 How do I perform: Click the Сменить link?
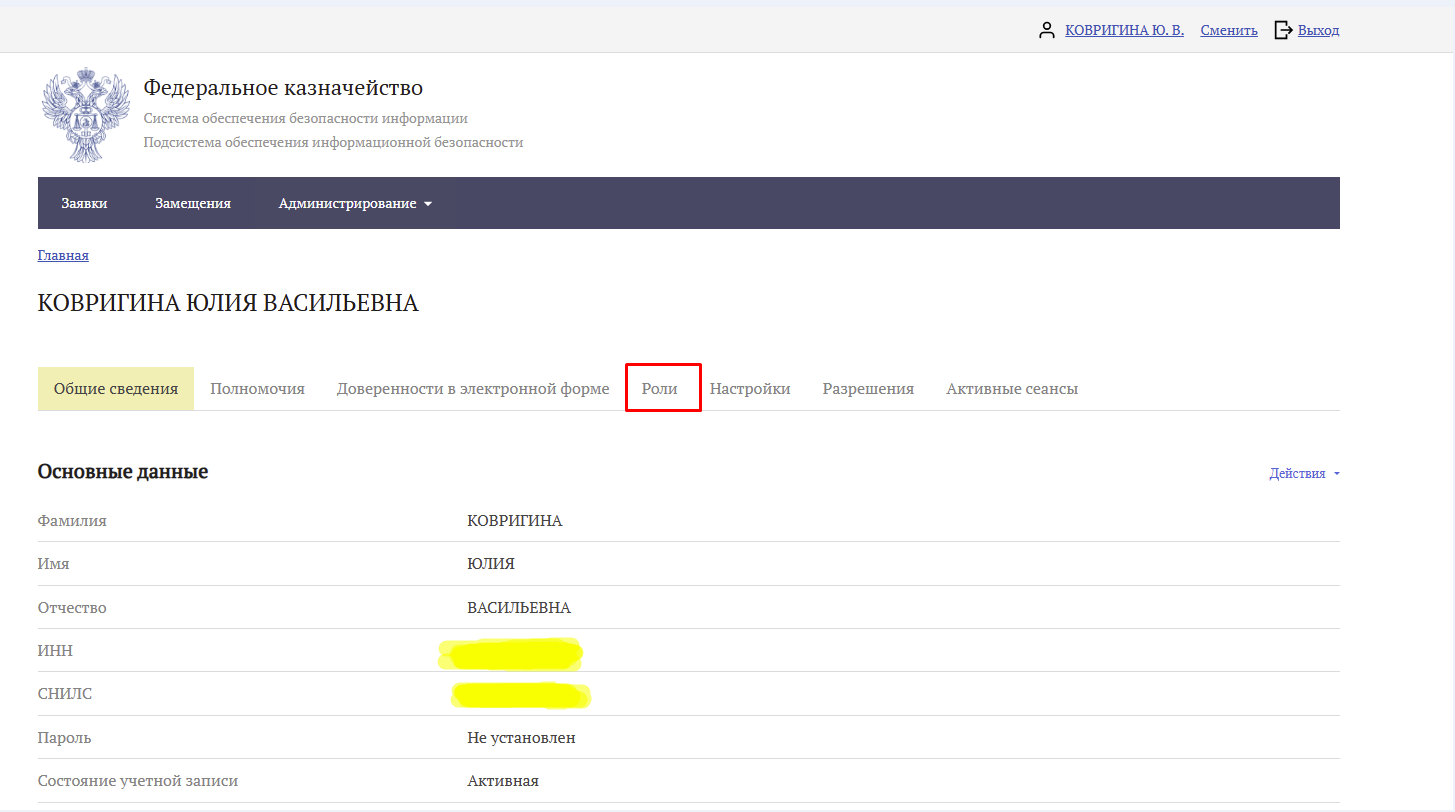pos(1228,30)
